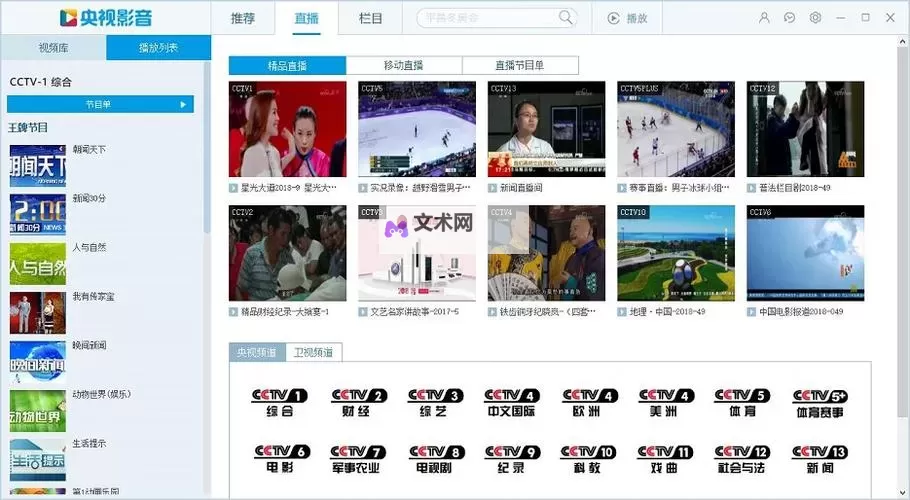910x500 pixels.
Task: Open 朝闻天下 program thumbnail in sidebar
Action: [x=38, y=166]
